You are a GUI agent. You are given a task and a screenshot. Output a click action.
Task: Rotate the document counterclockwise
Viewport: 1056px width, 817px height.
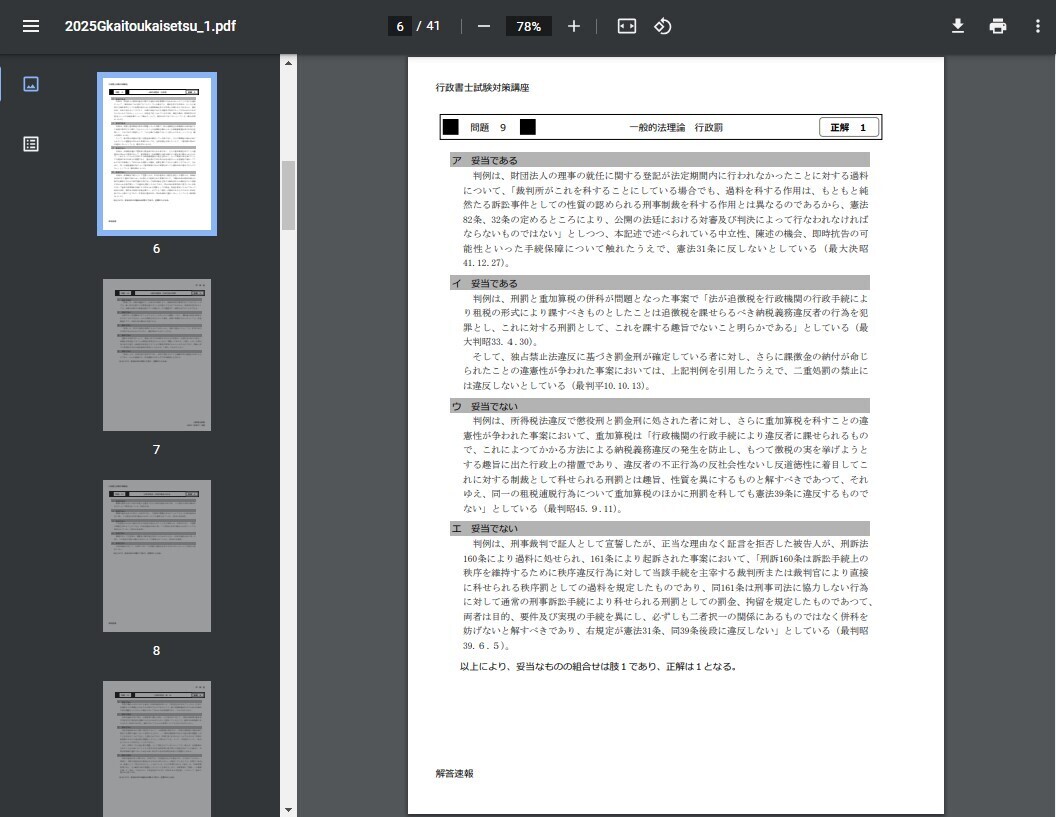coord(662,26)
